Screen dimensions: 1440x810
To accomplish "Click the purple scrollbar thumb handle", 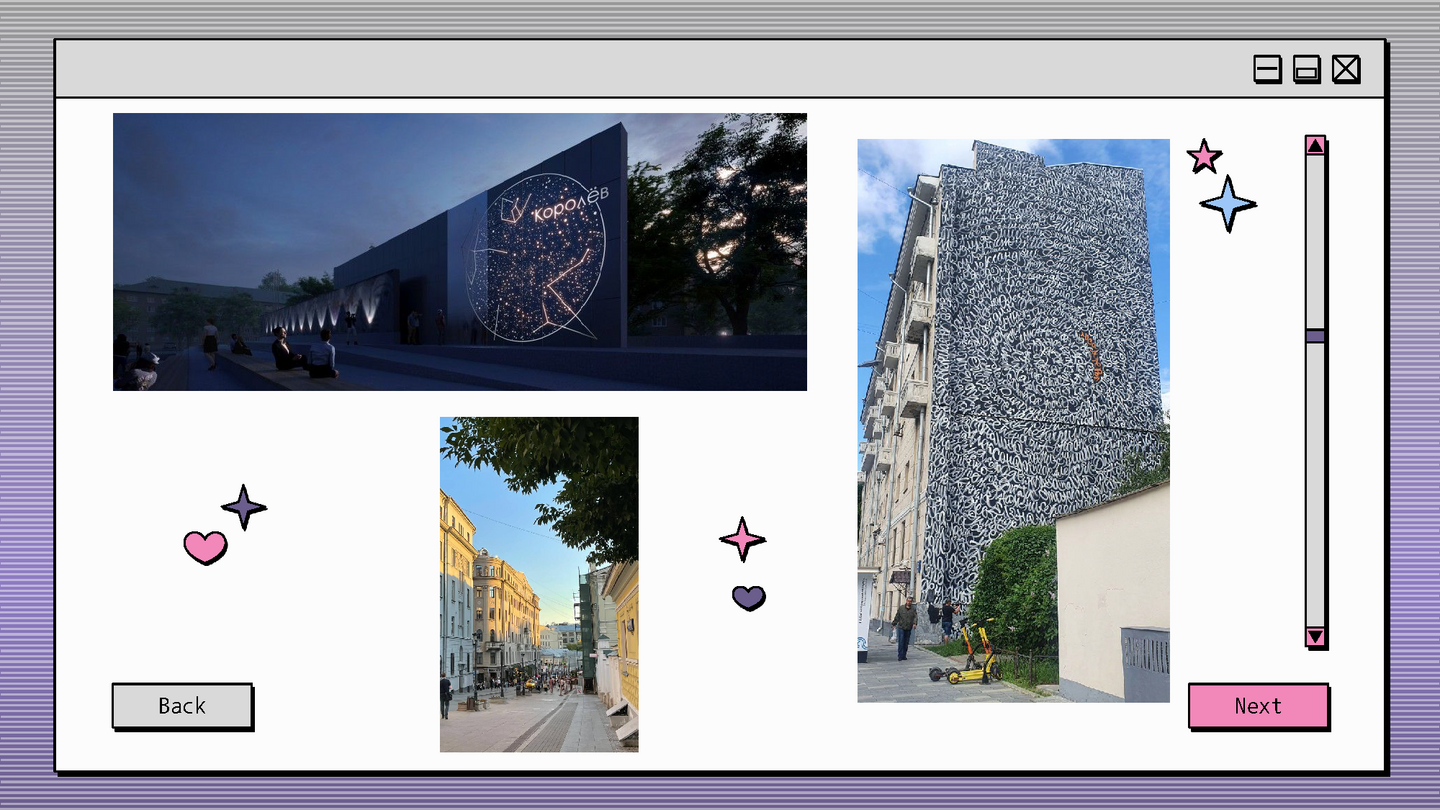I will 1315,336.
